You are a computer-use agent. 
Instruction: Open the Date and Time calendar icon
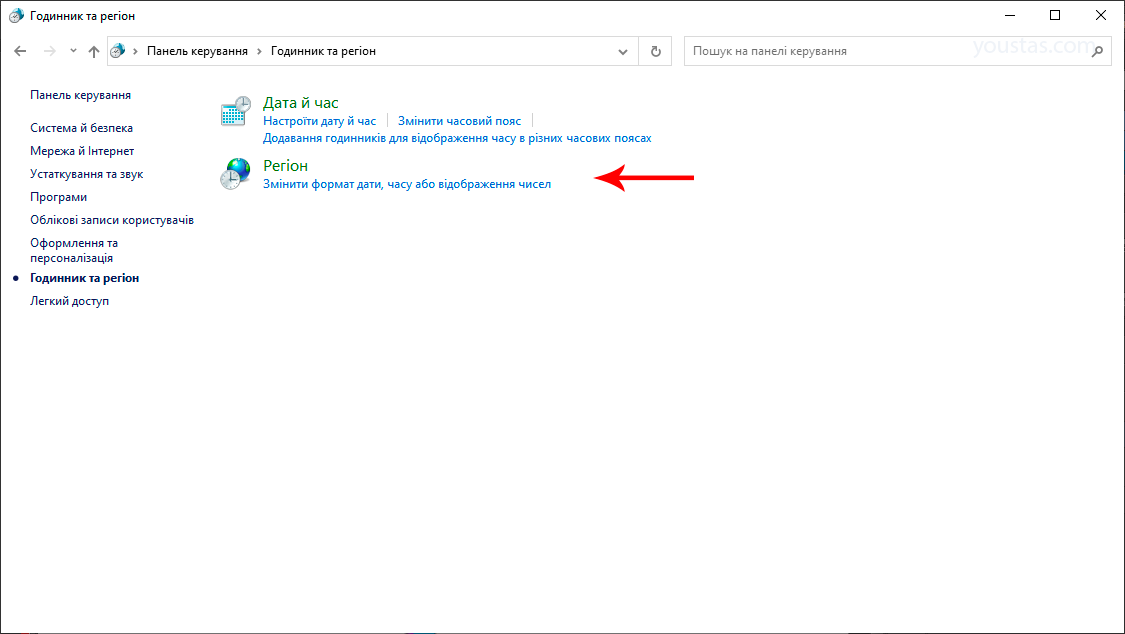tap(235, 111)
